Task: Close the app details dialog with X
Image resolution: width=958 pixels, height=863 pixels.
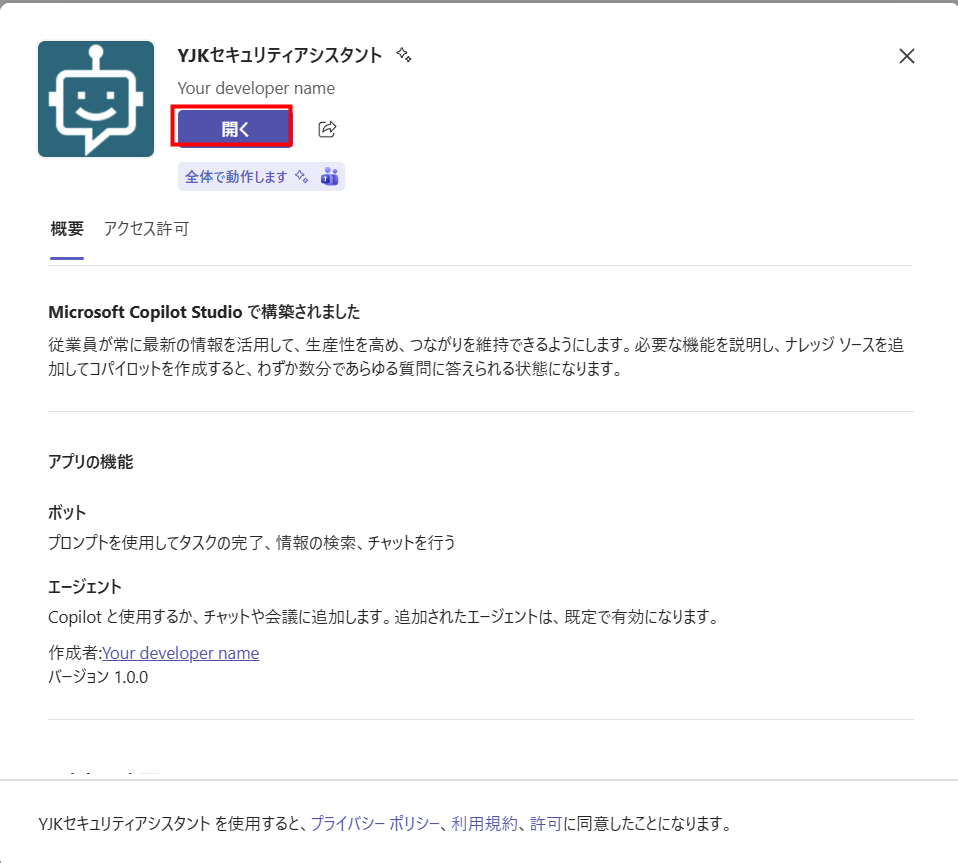Action: click(907, 56)
